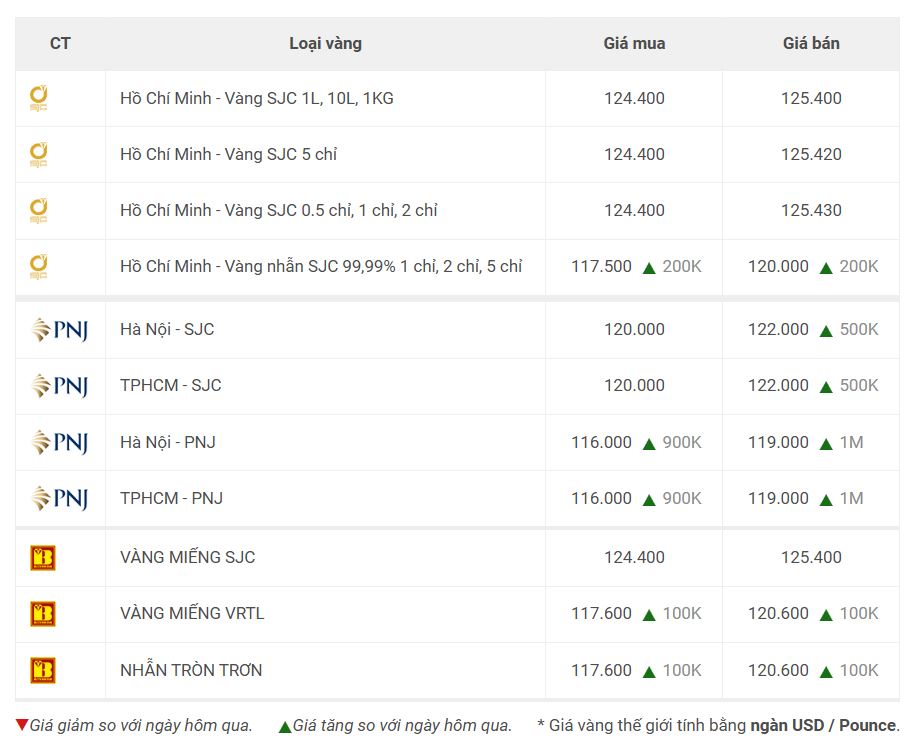913x749 pixels.
Task: Click the red logo beside NHẪN TRÒN TRƠN
Action: click(43, 670)
